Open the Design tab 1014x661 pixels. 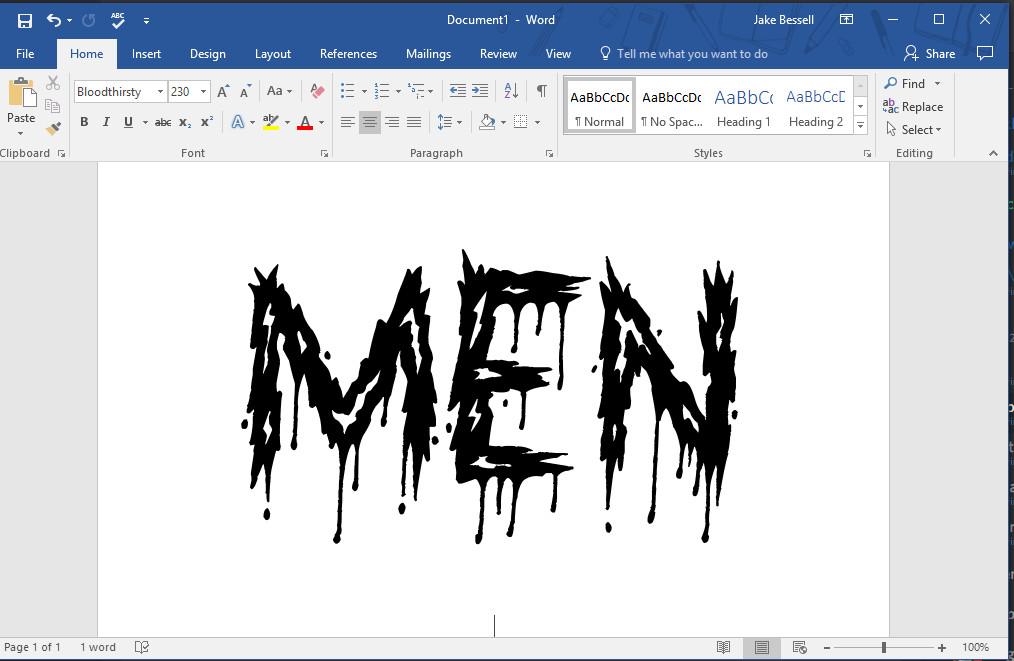point(207,54)
